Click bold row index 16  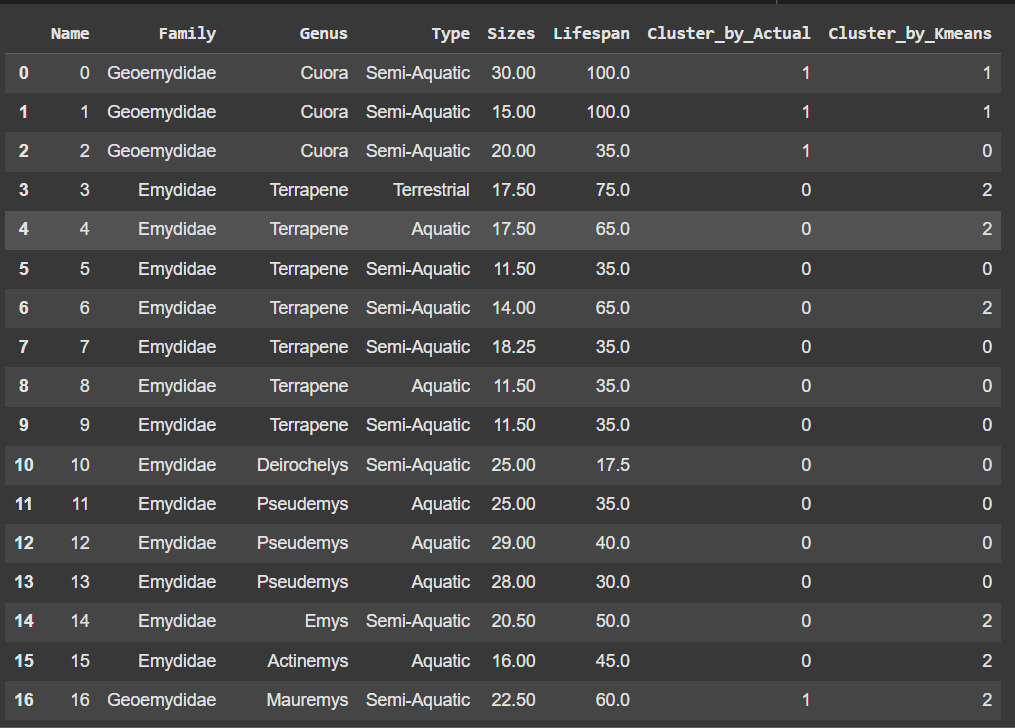pyautogui.click(x=24, y=700)
